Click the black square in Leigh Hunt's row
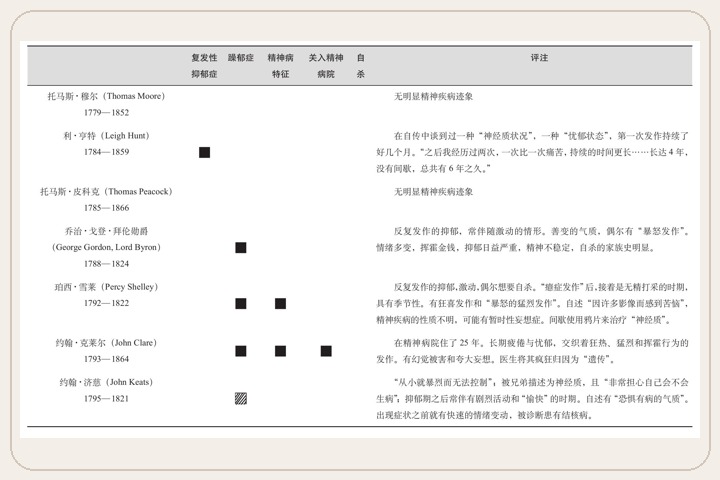 tap(204, 152)
